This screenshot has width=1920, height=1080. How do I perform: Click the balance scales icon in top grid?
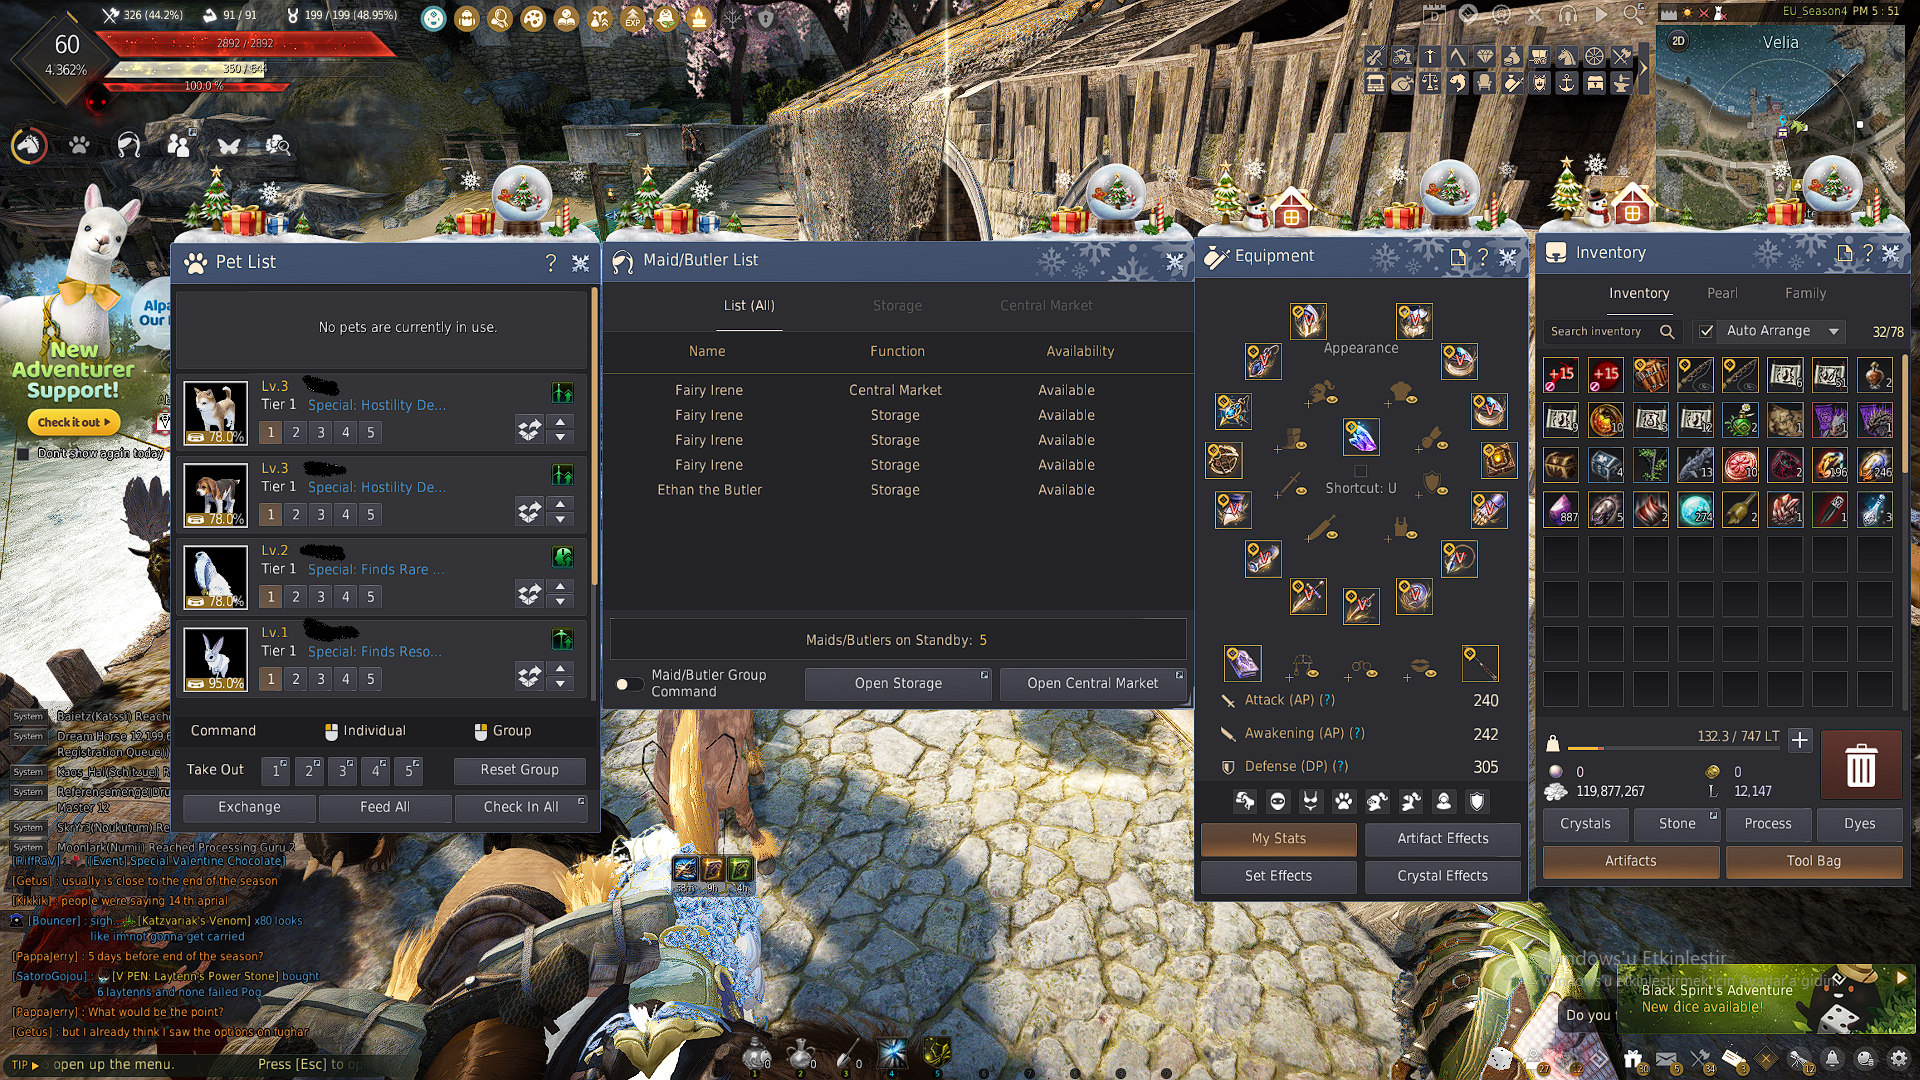1431,83
